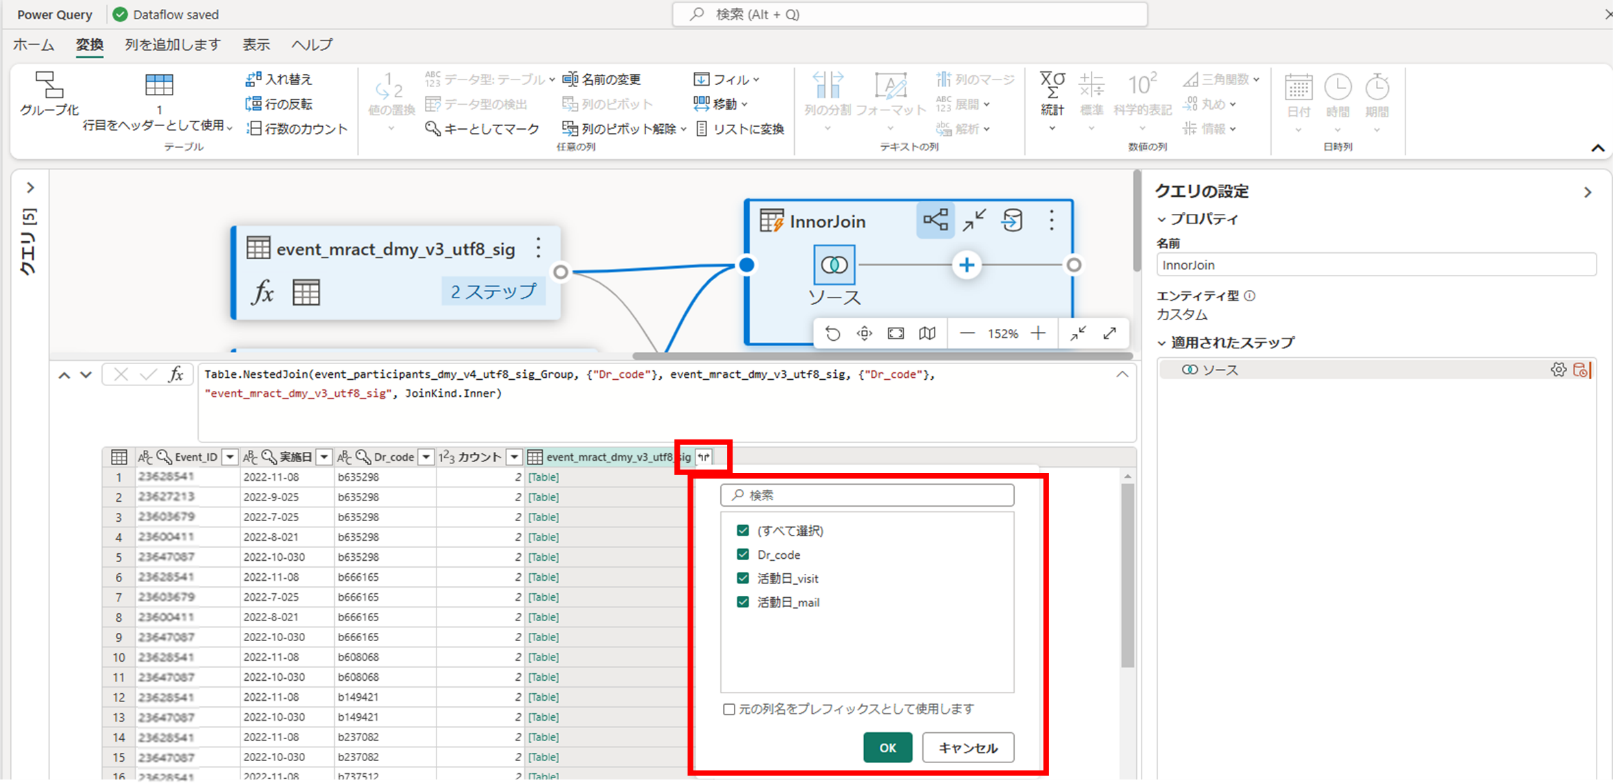Image resolution: width=1613 pixels, height=783 pixels.
Task: Zoom out the diagram with the minus icon
Action: pos(967,334)
